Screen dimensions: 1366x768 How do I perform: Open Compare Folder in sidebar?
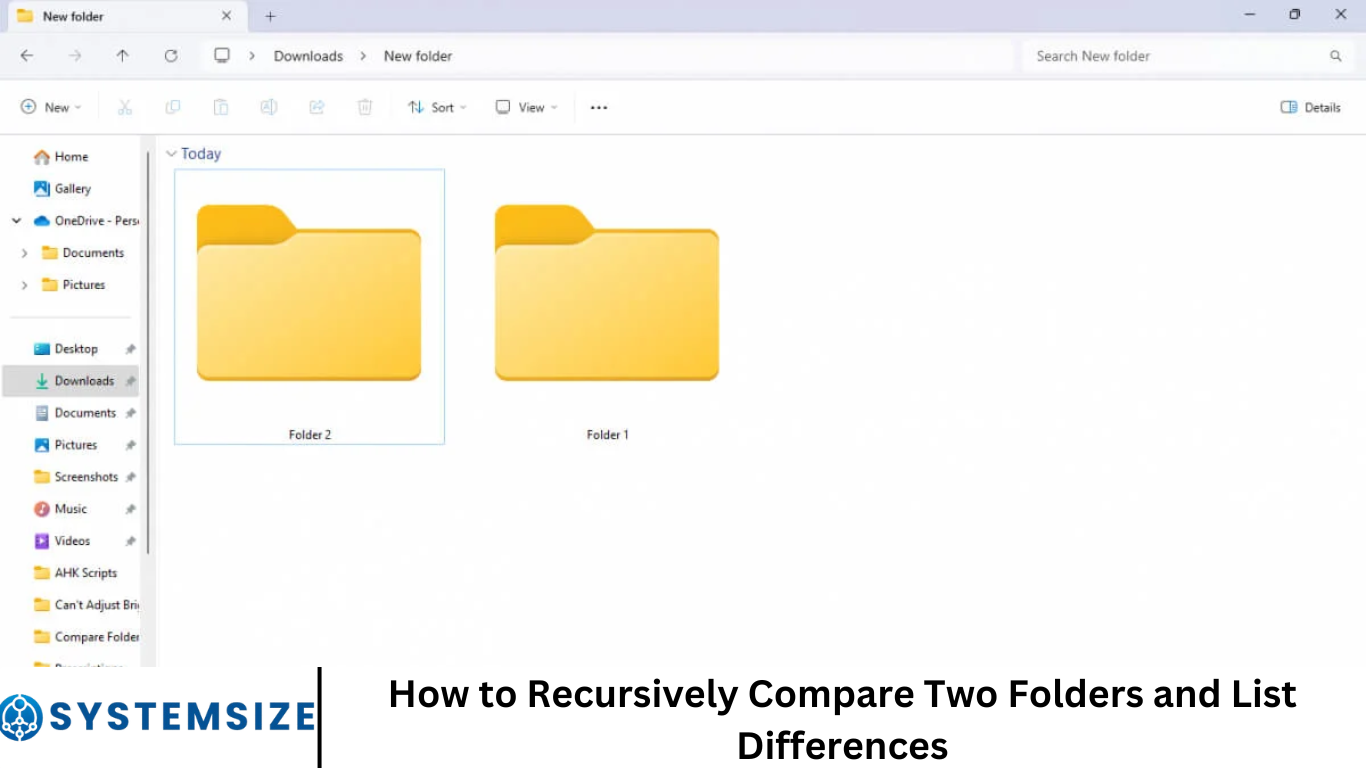[86, 637]
